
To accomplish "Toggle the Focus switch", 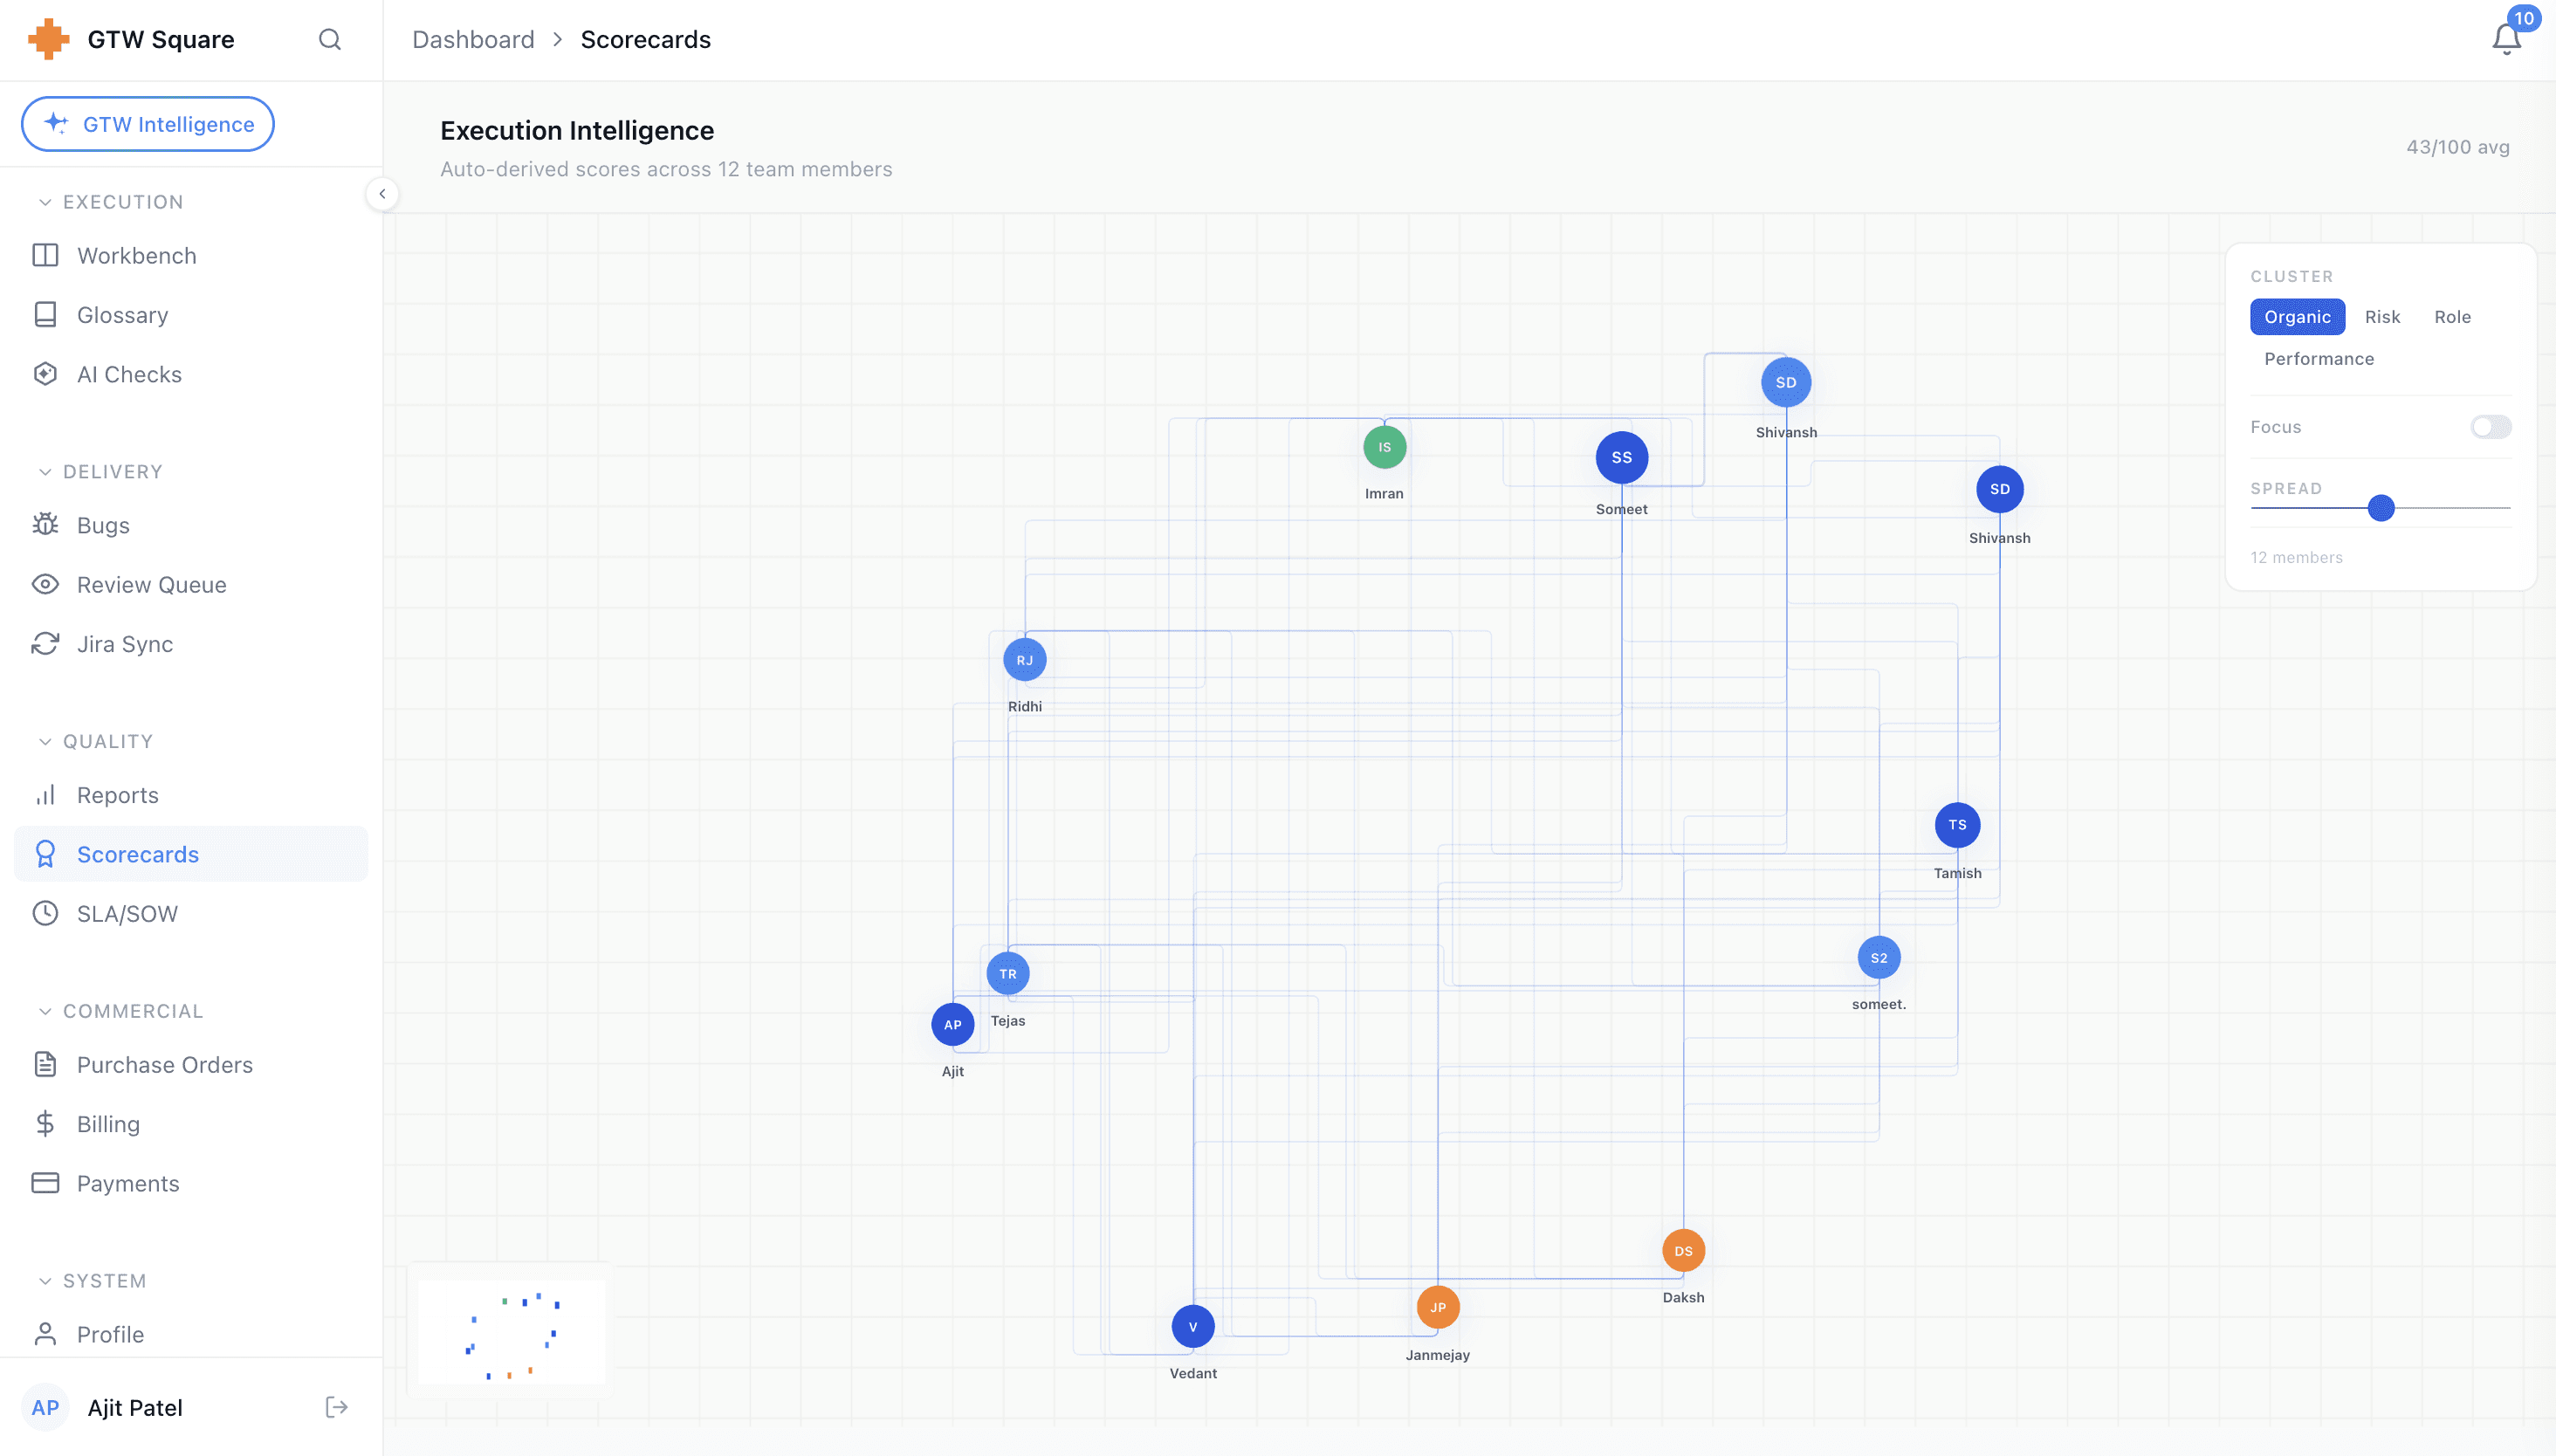I will [2490, 427].
